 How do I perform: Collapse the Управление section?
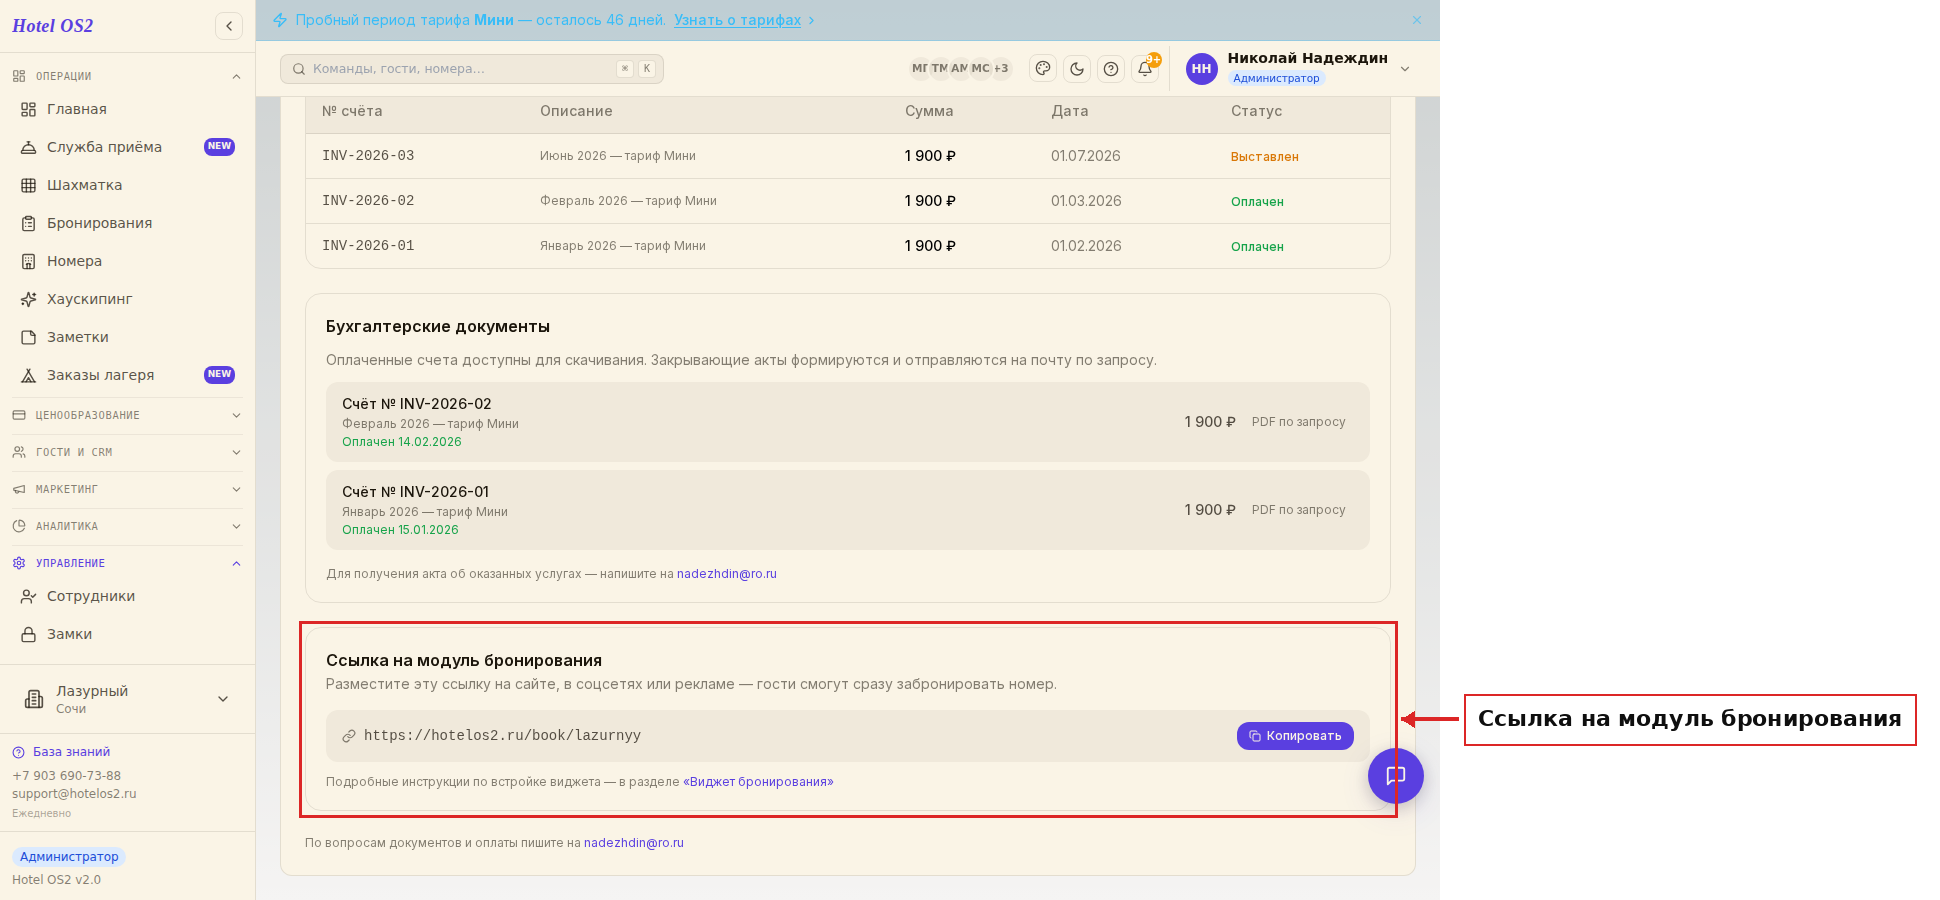[127, 563]
